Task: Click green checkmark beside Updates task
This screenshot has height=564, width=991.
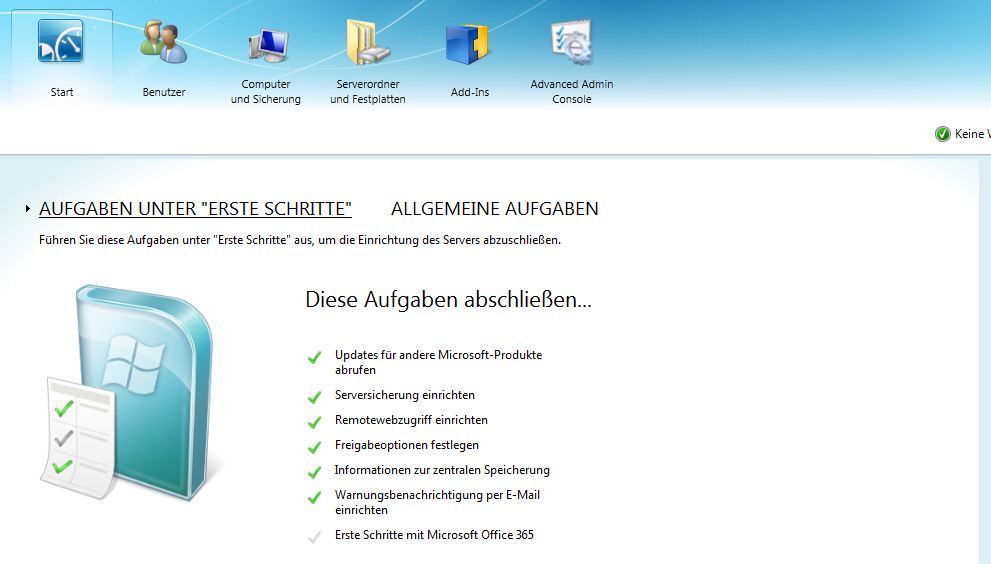Action: 314,357
